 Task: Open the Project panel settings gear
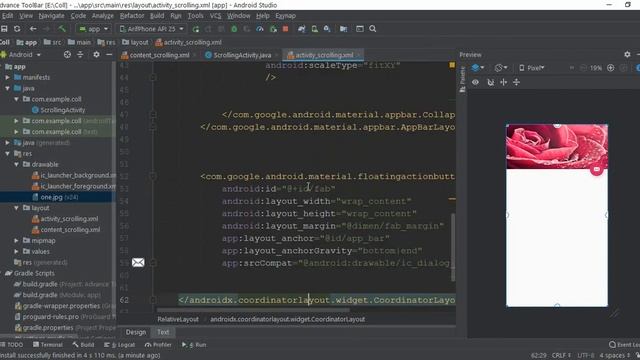(x=96, y=54)
